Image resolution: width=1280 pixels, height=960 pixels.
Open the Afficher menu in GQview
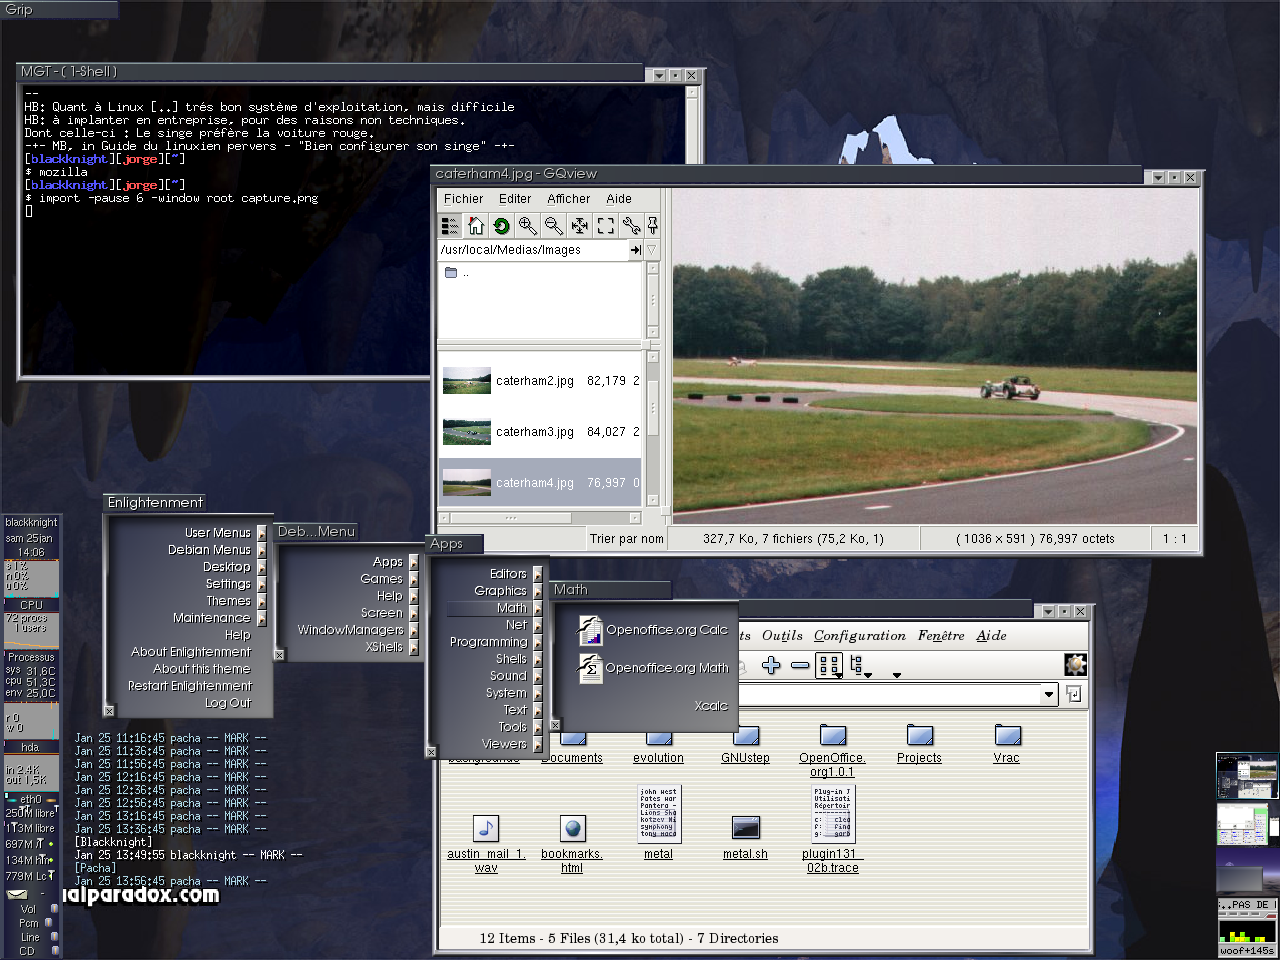569,199
